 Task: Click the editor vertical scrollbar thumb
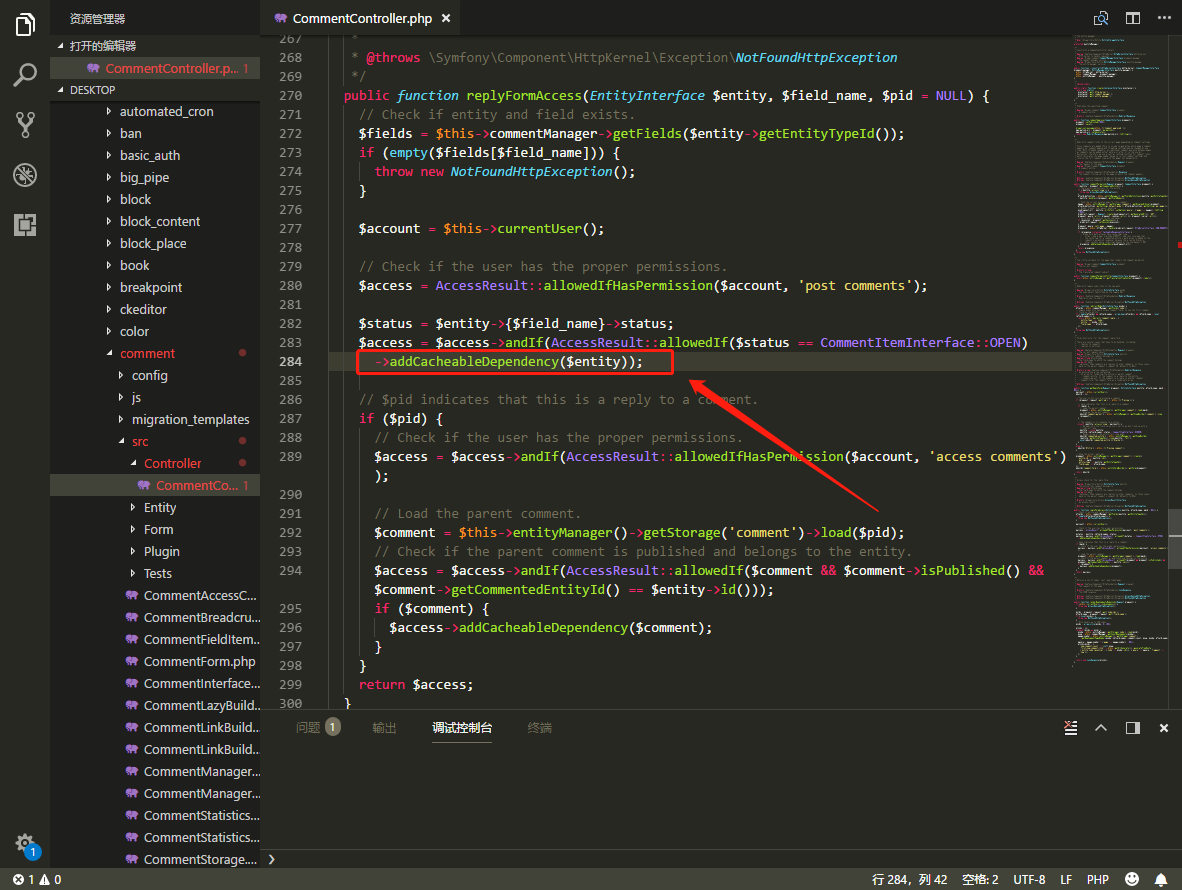1175,539
